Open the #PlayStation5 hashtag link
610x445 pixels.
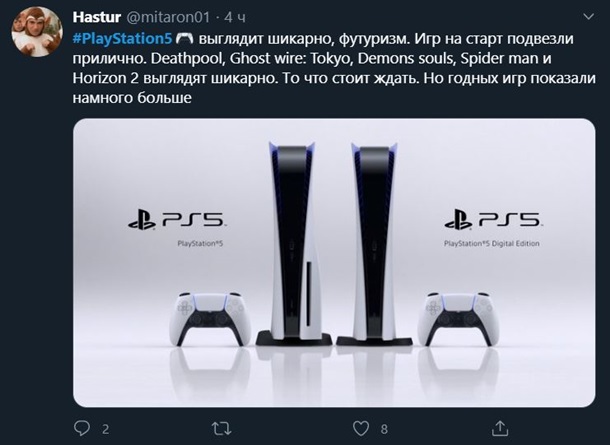(123, 39)
